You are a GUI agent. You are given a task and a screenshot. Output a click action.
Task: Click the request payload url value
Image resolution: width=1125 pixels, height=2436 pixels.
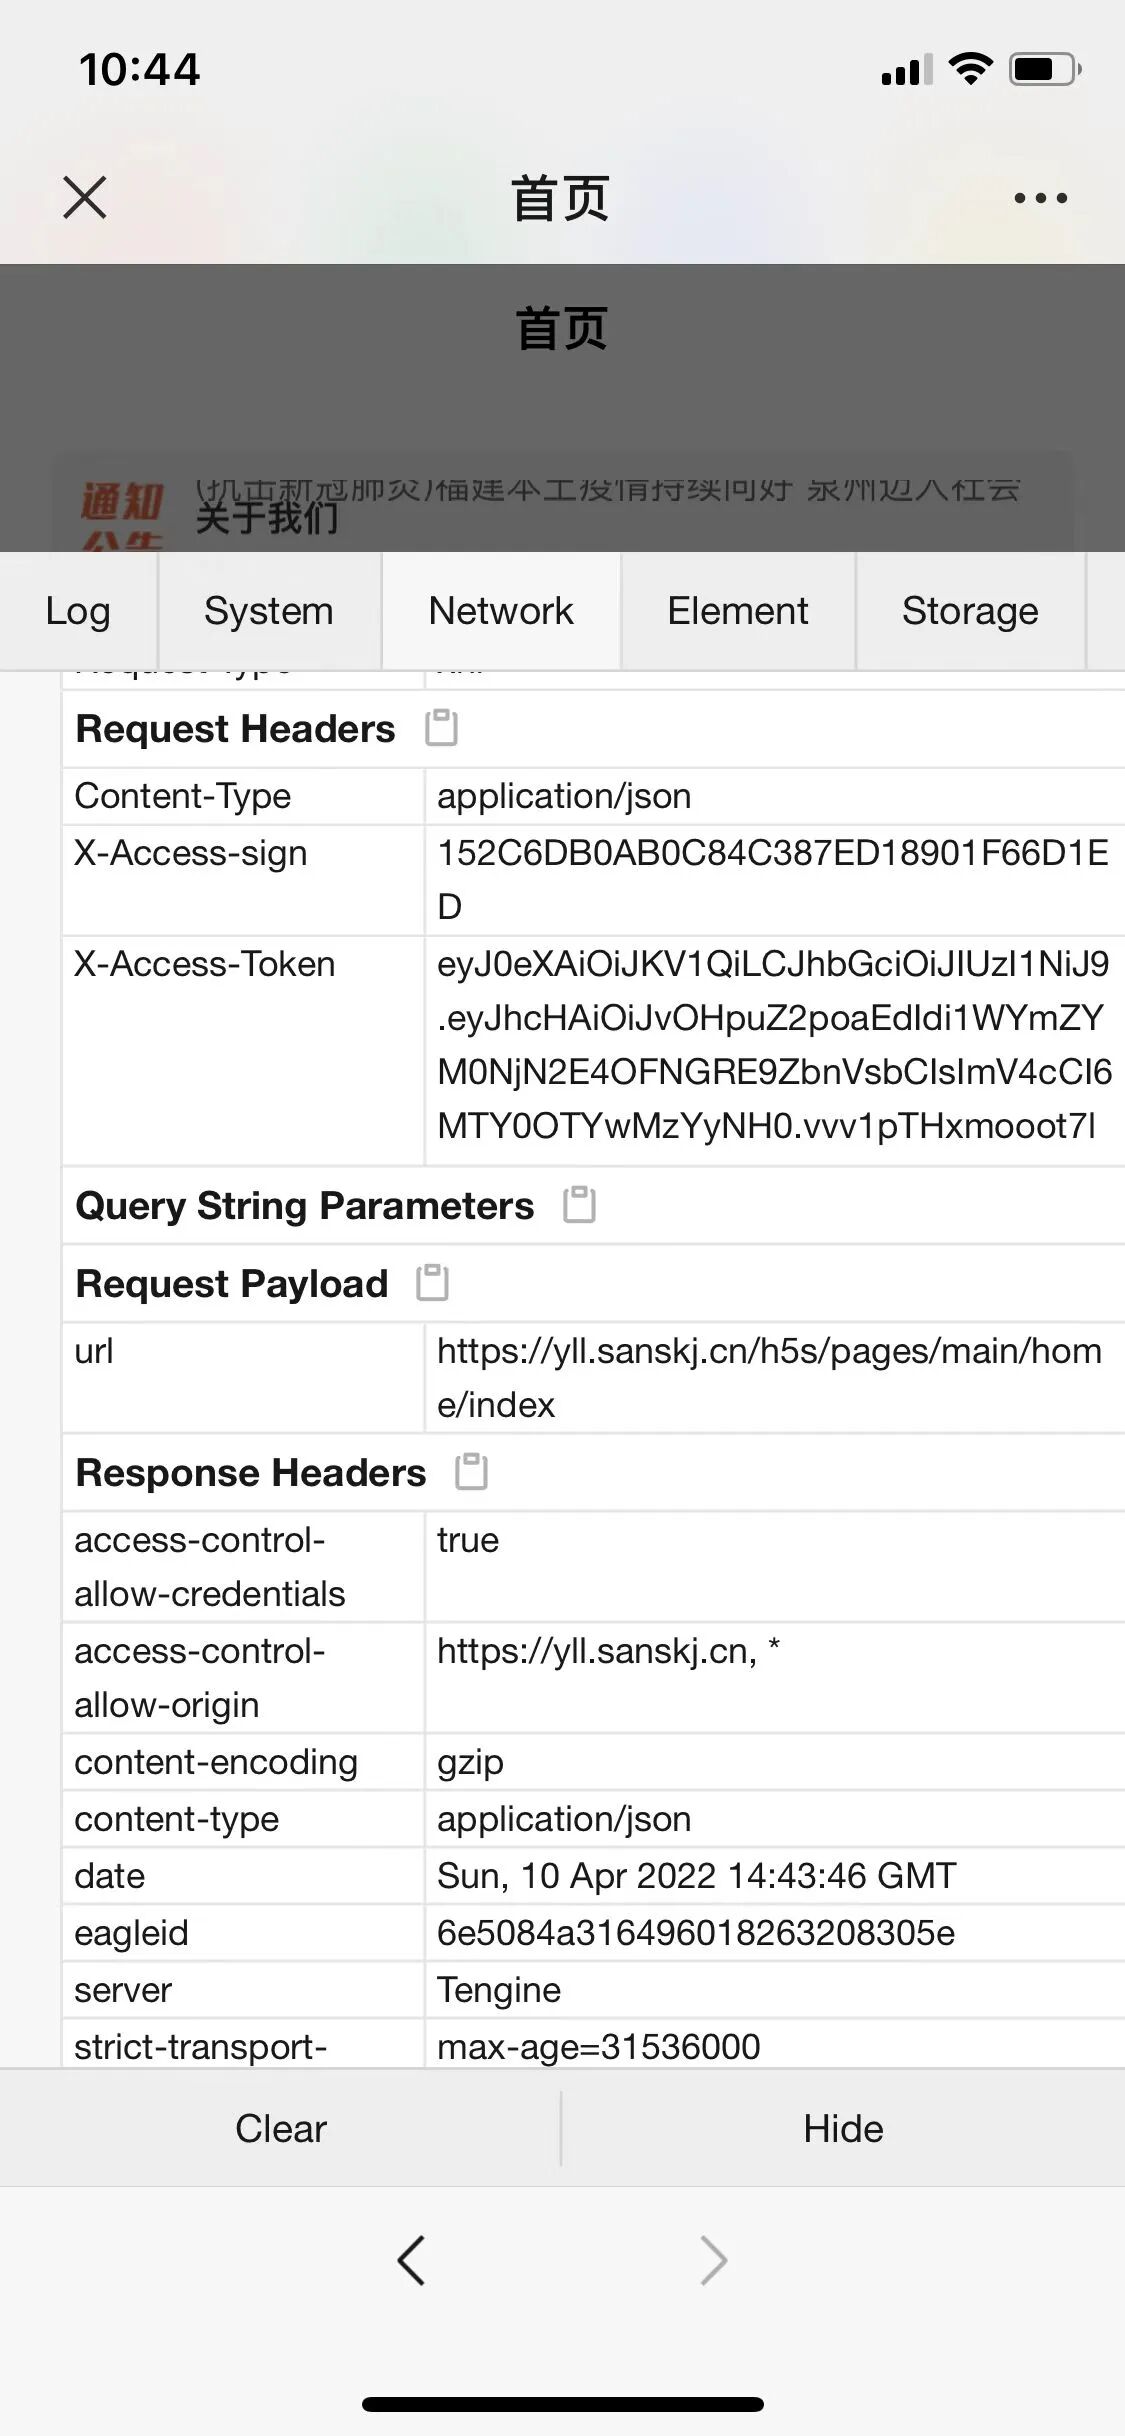(x=768, y=1377)
